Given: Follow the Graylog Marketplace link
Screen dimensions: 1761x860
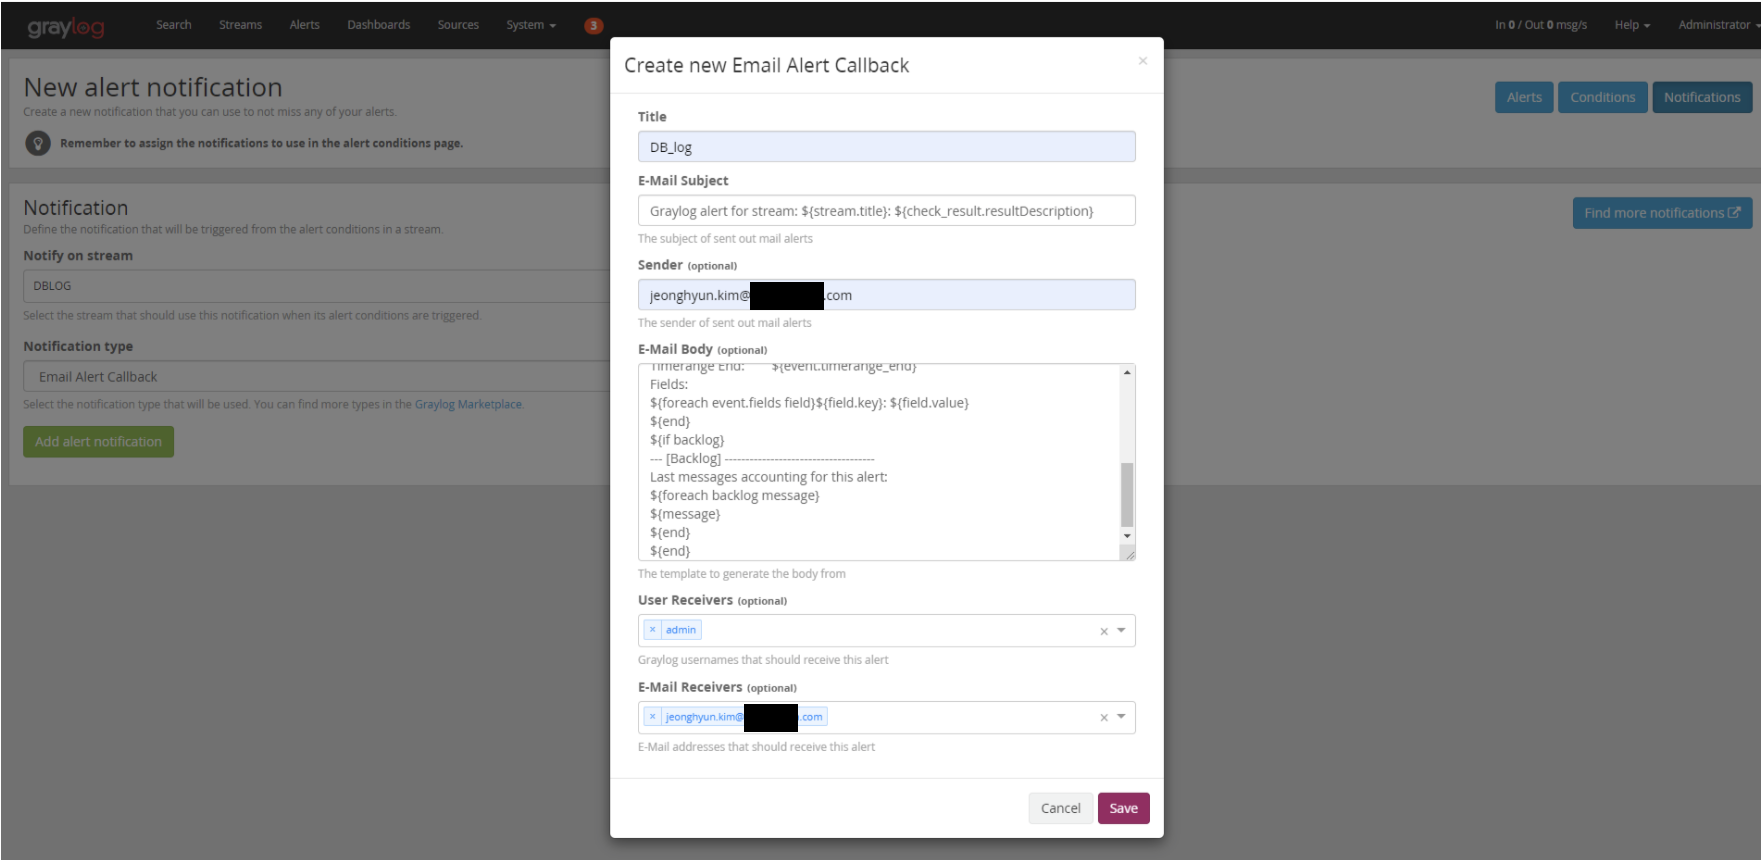Looking at the screenshot, I should click(x=468, y=405).
